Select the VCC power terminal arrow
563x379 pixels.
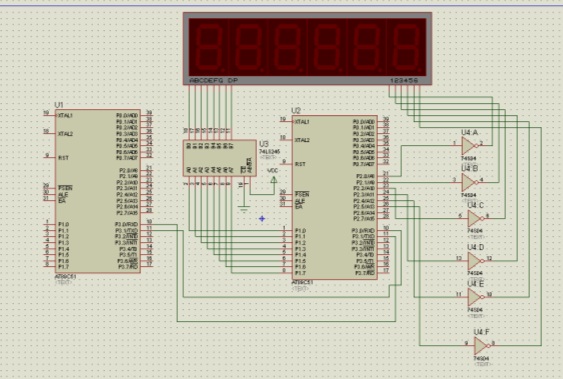pyautogui.click(x=274, y=179)
